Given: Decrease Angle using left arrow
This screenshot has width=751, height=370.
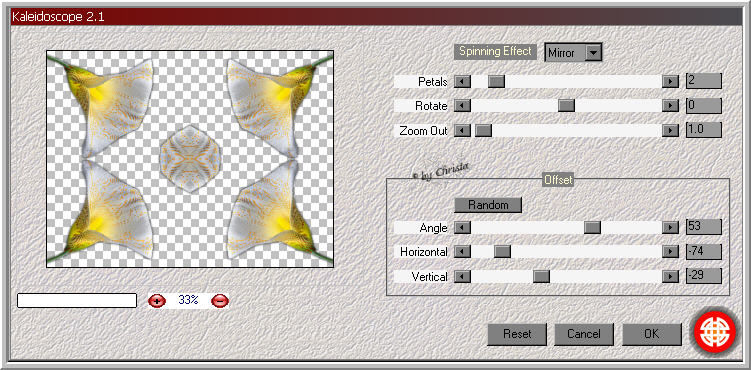Looking at the screenshot, I should [462, 227].
